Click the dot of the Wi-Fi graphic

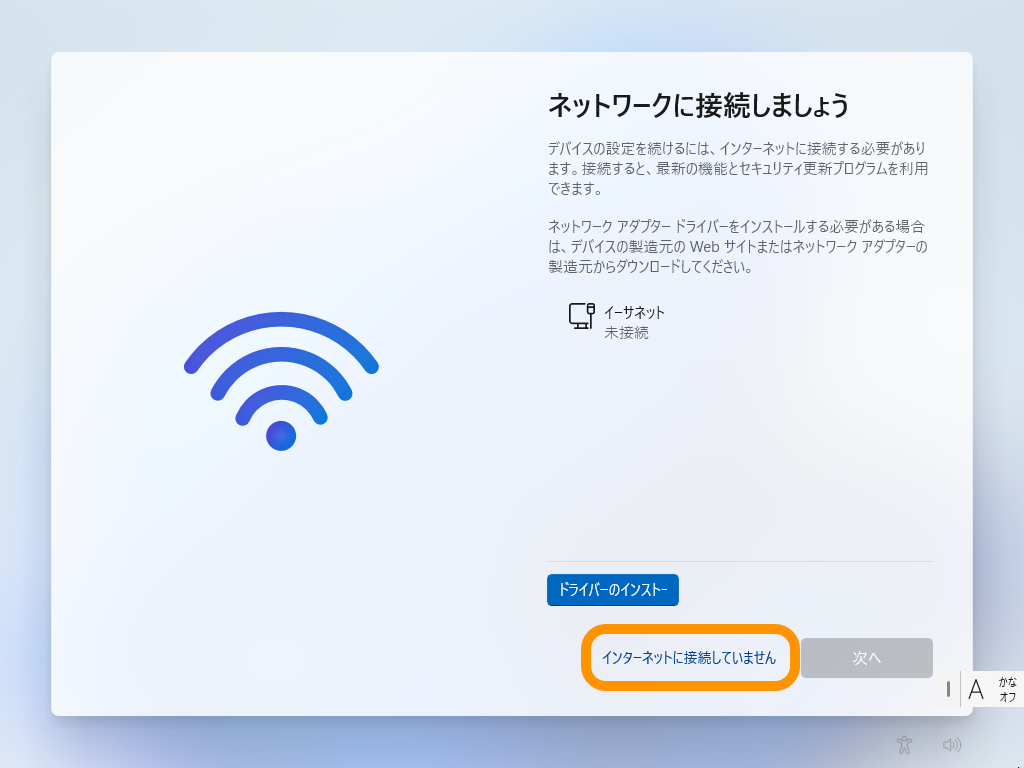point(281,436)
